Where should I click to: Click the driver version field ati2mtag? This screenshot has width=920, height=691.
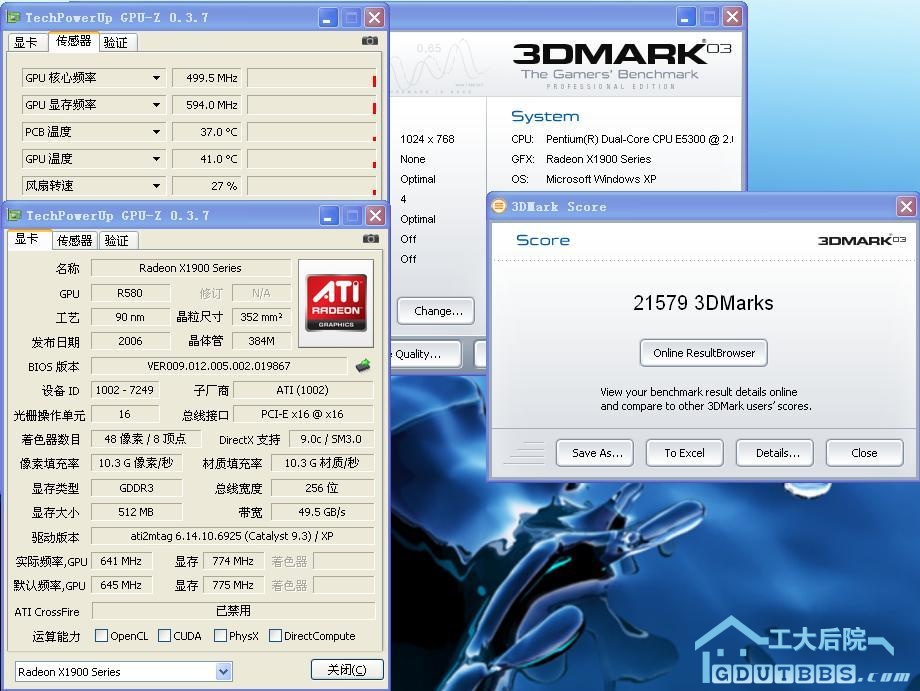[232, 536]
